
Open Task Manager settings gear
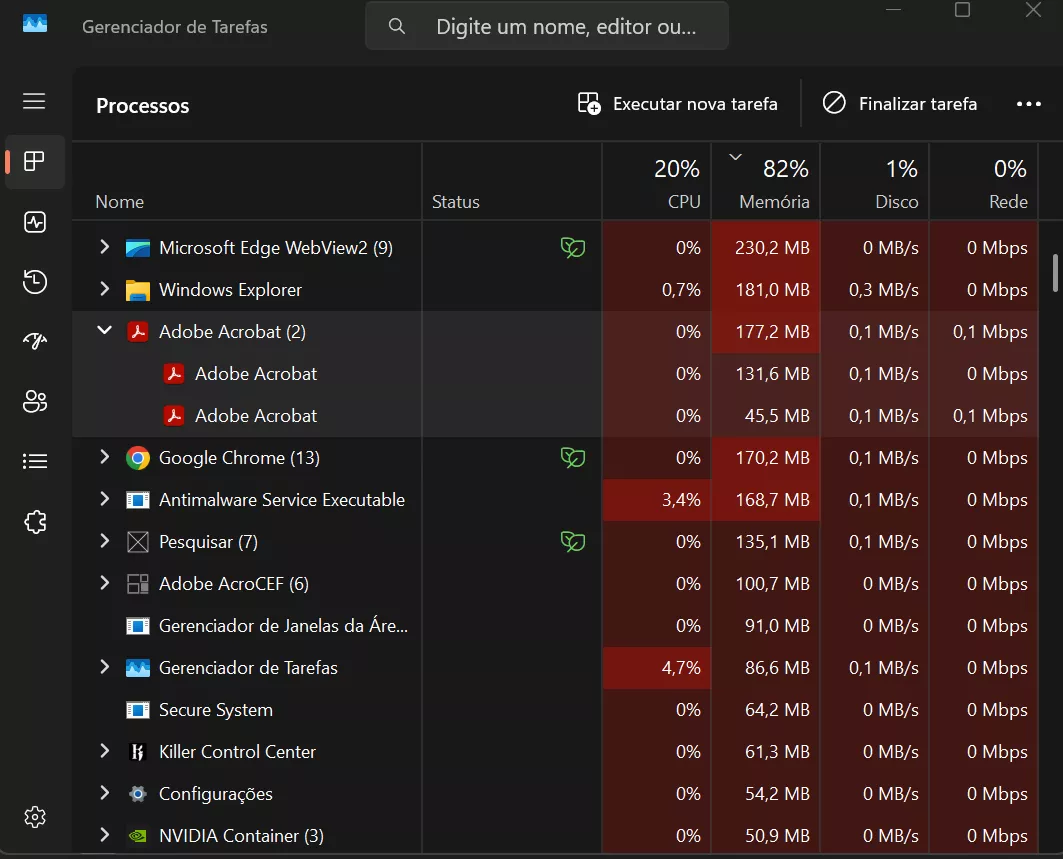(35, 816)
